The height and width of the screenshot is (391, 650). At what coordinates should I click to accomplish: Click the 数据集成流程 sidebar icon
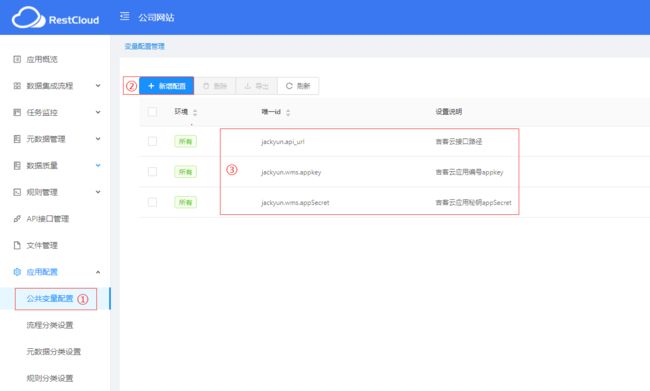[17, 86]
